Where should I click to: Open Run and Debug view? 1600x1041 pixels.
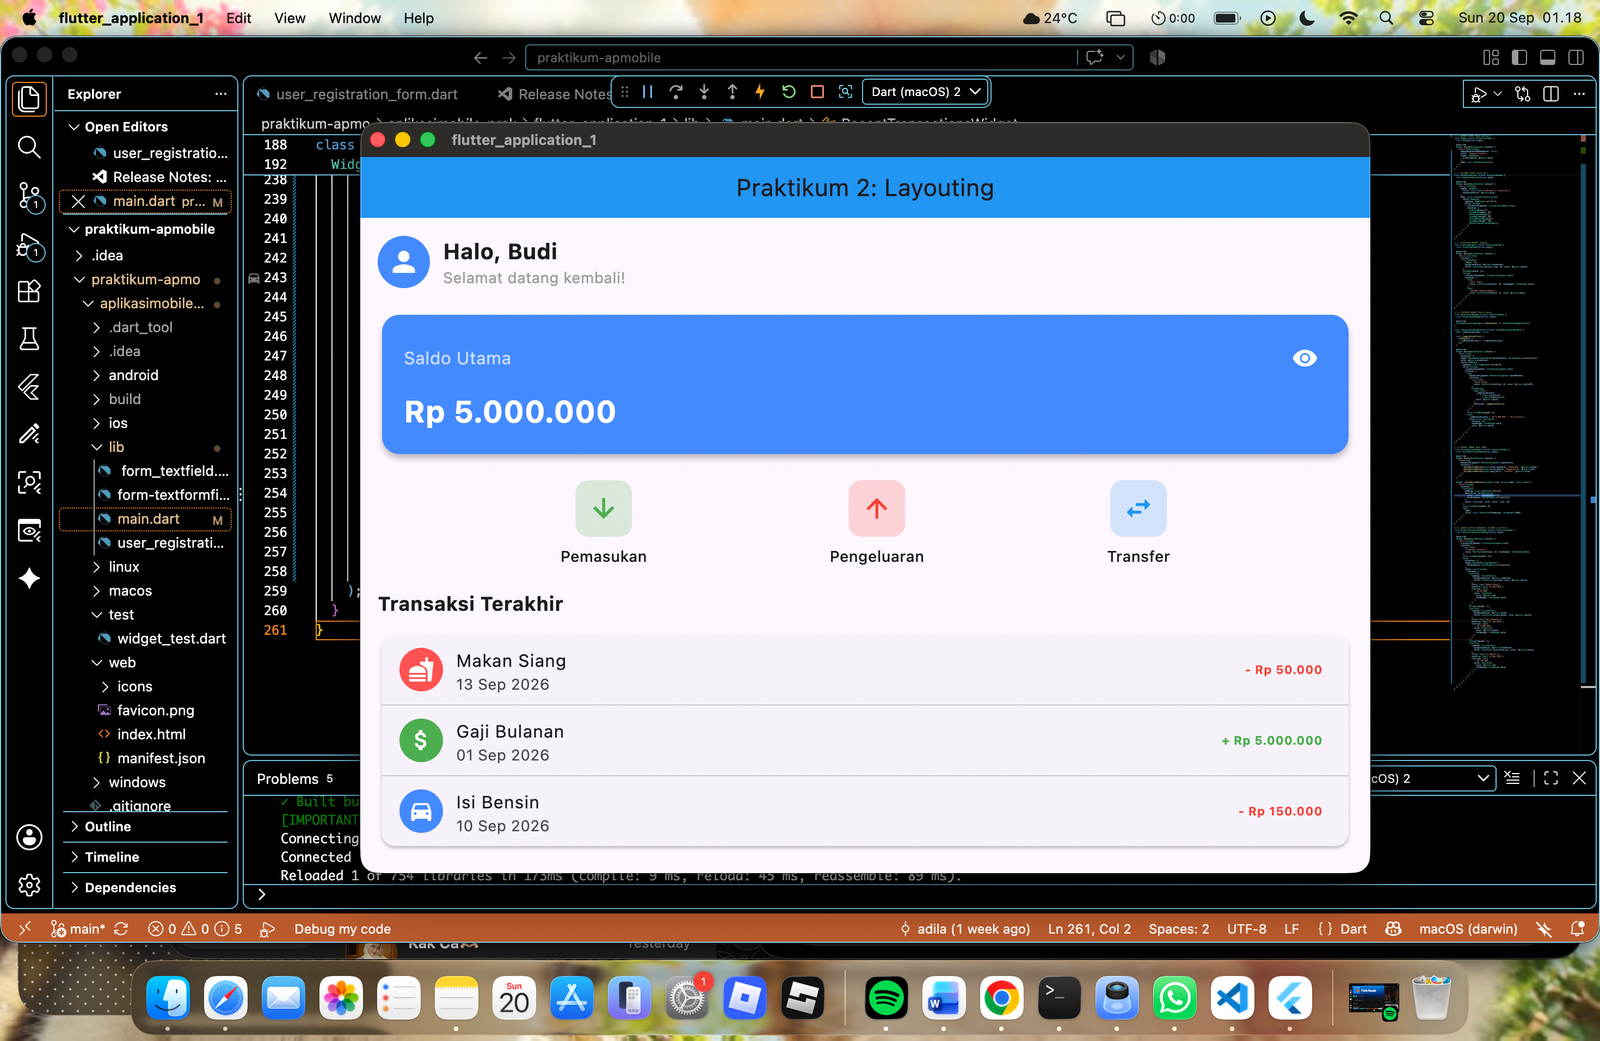29,245
